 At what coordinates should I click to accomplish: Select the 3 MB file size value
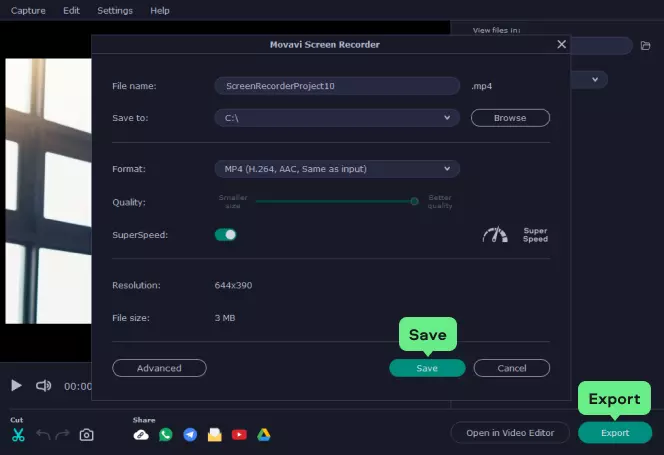coord(225,318)
